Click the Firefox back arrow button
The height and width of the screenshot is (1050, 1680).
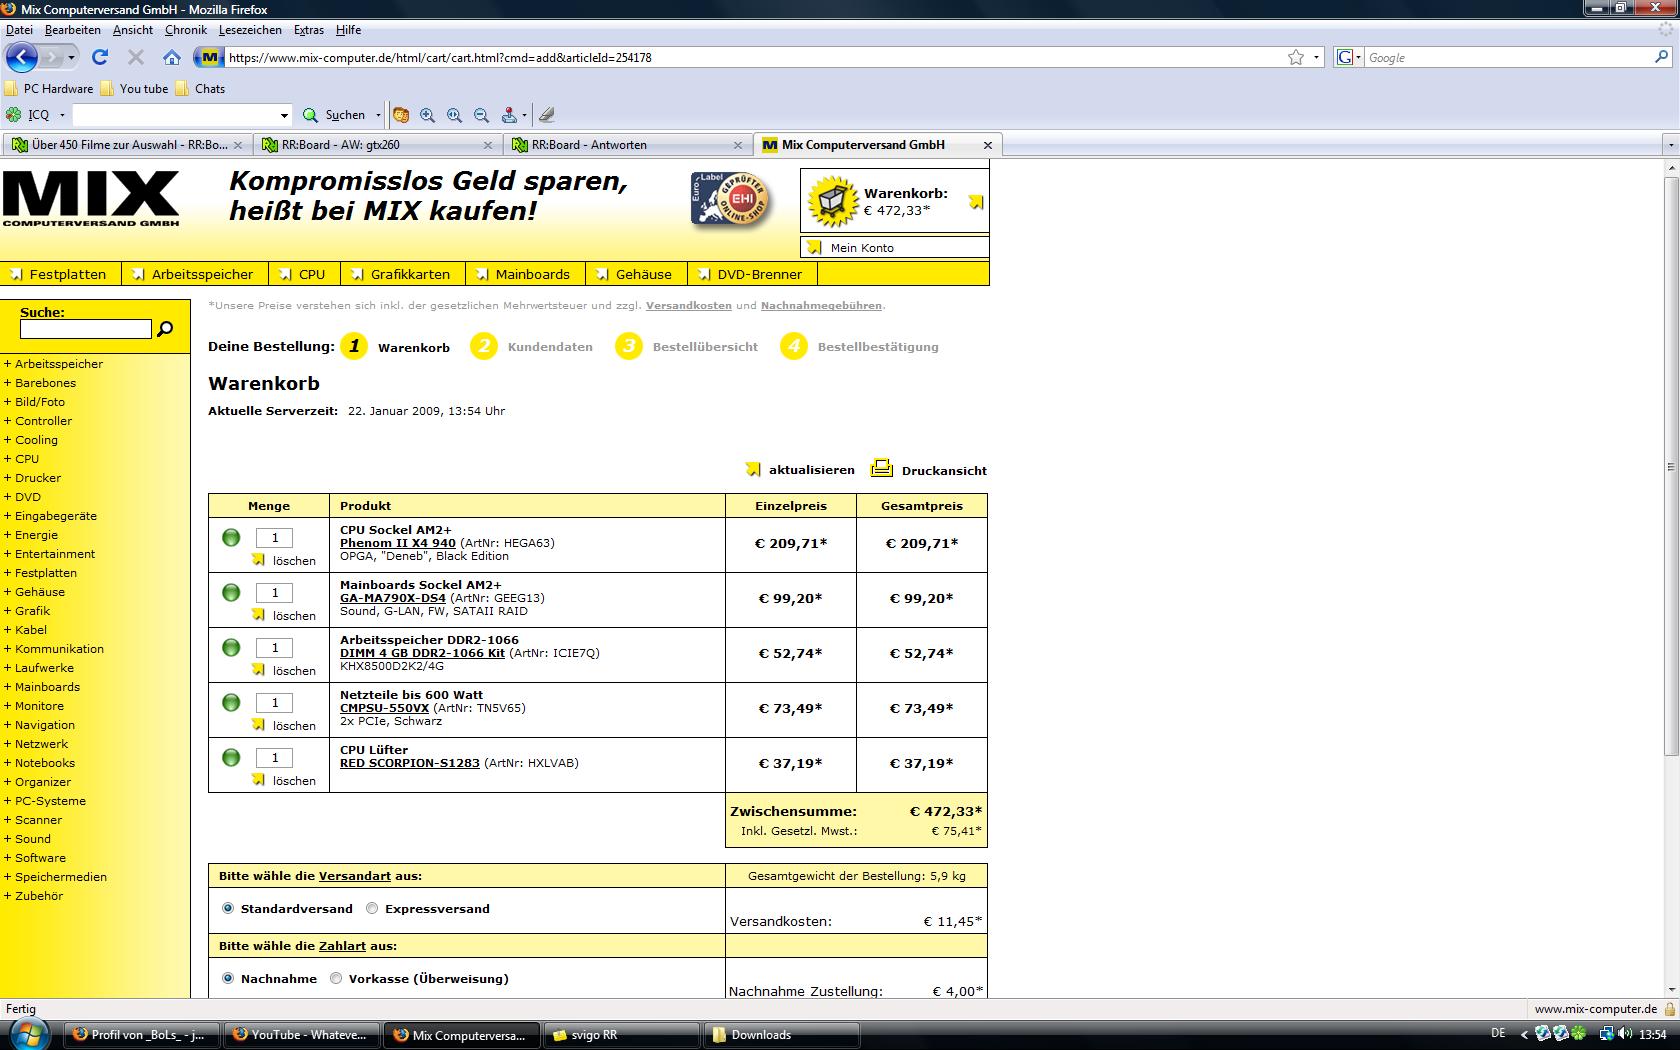pyautogui.click(x=22, y=57)
